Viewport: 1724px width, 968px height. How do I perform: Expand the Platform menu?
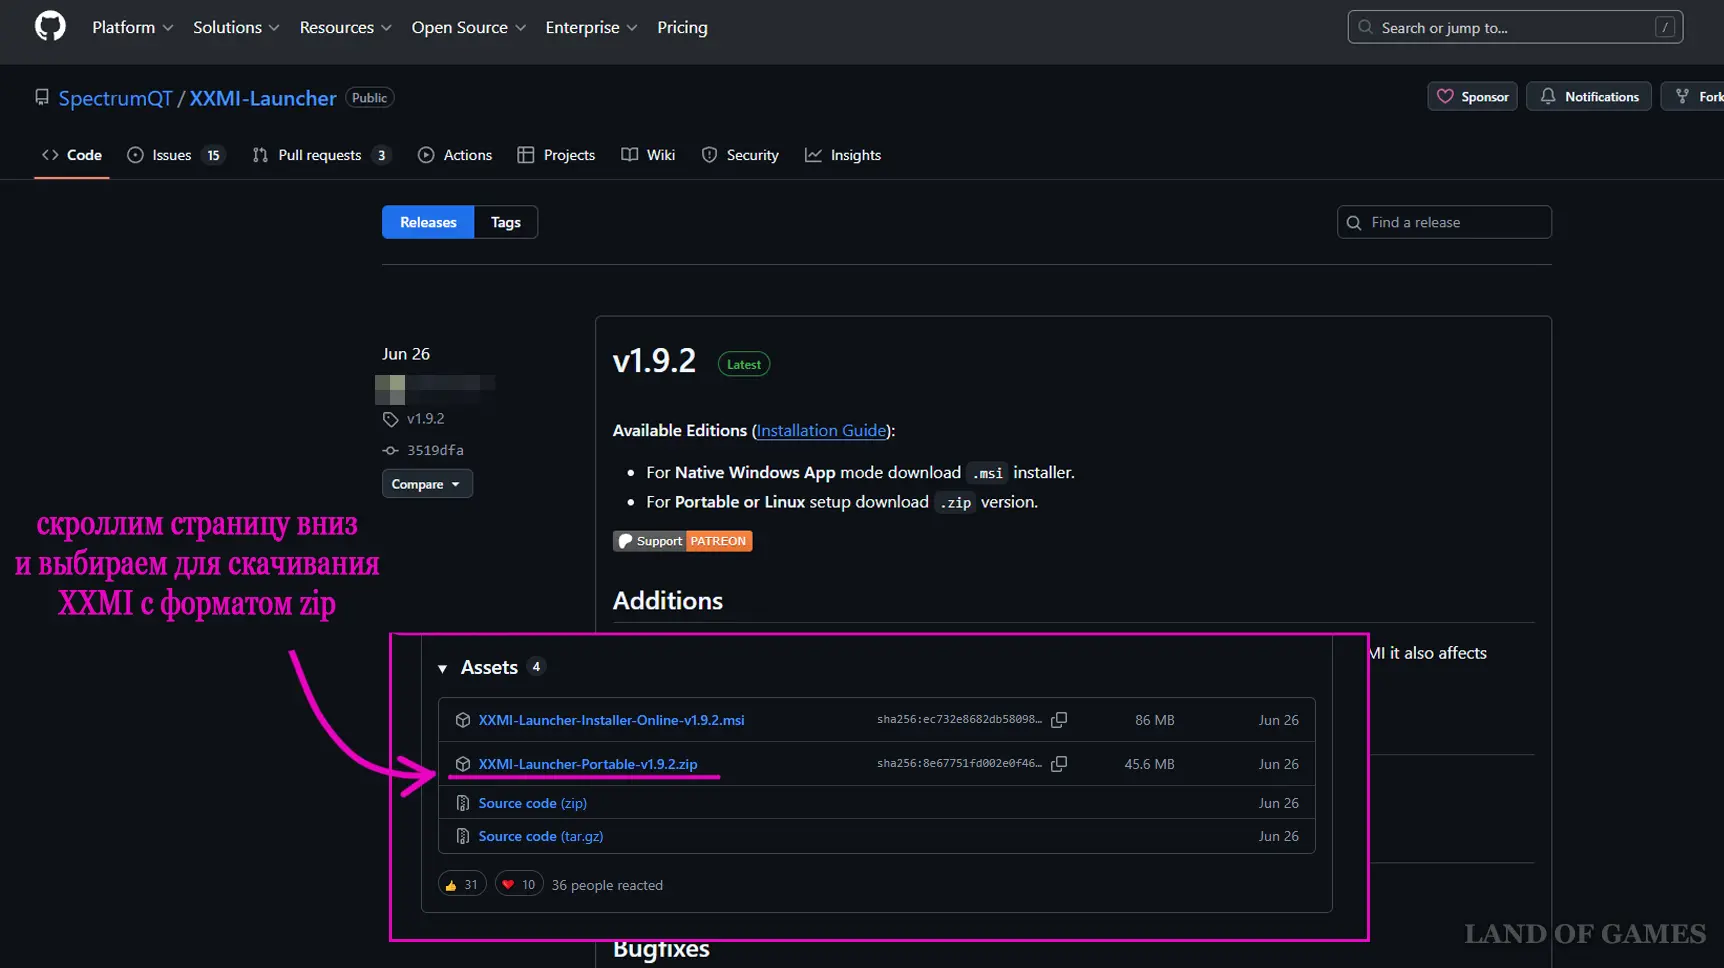point(132,28)
